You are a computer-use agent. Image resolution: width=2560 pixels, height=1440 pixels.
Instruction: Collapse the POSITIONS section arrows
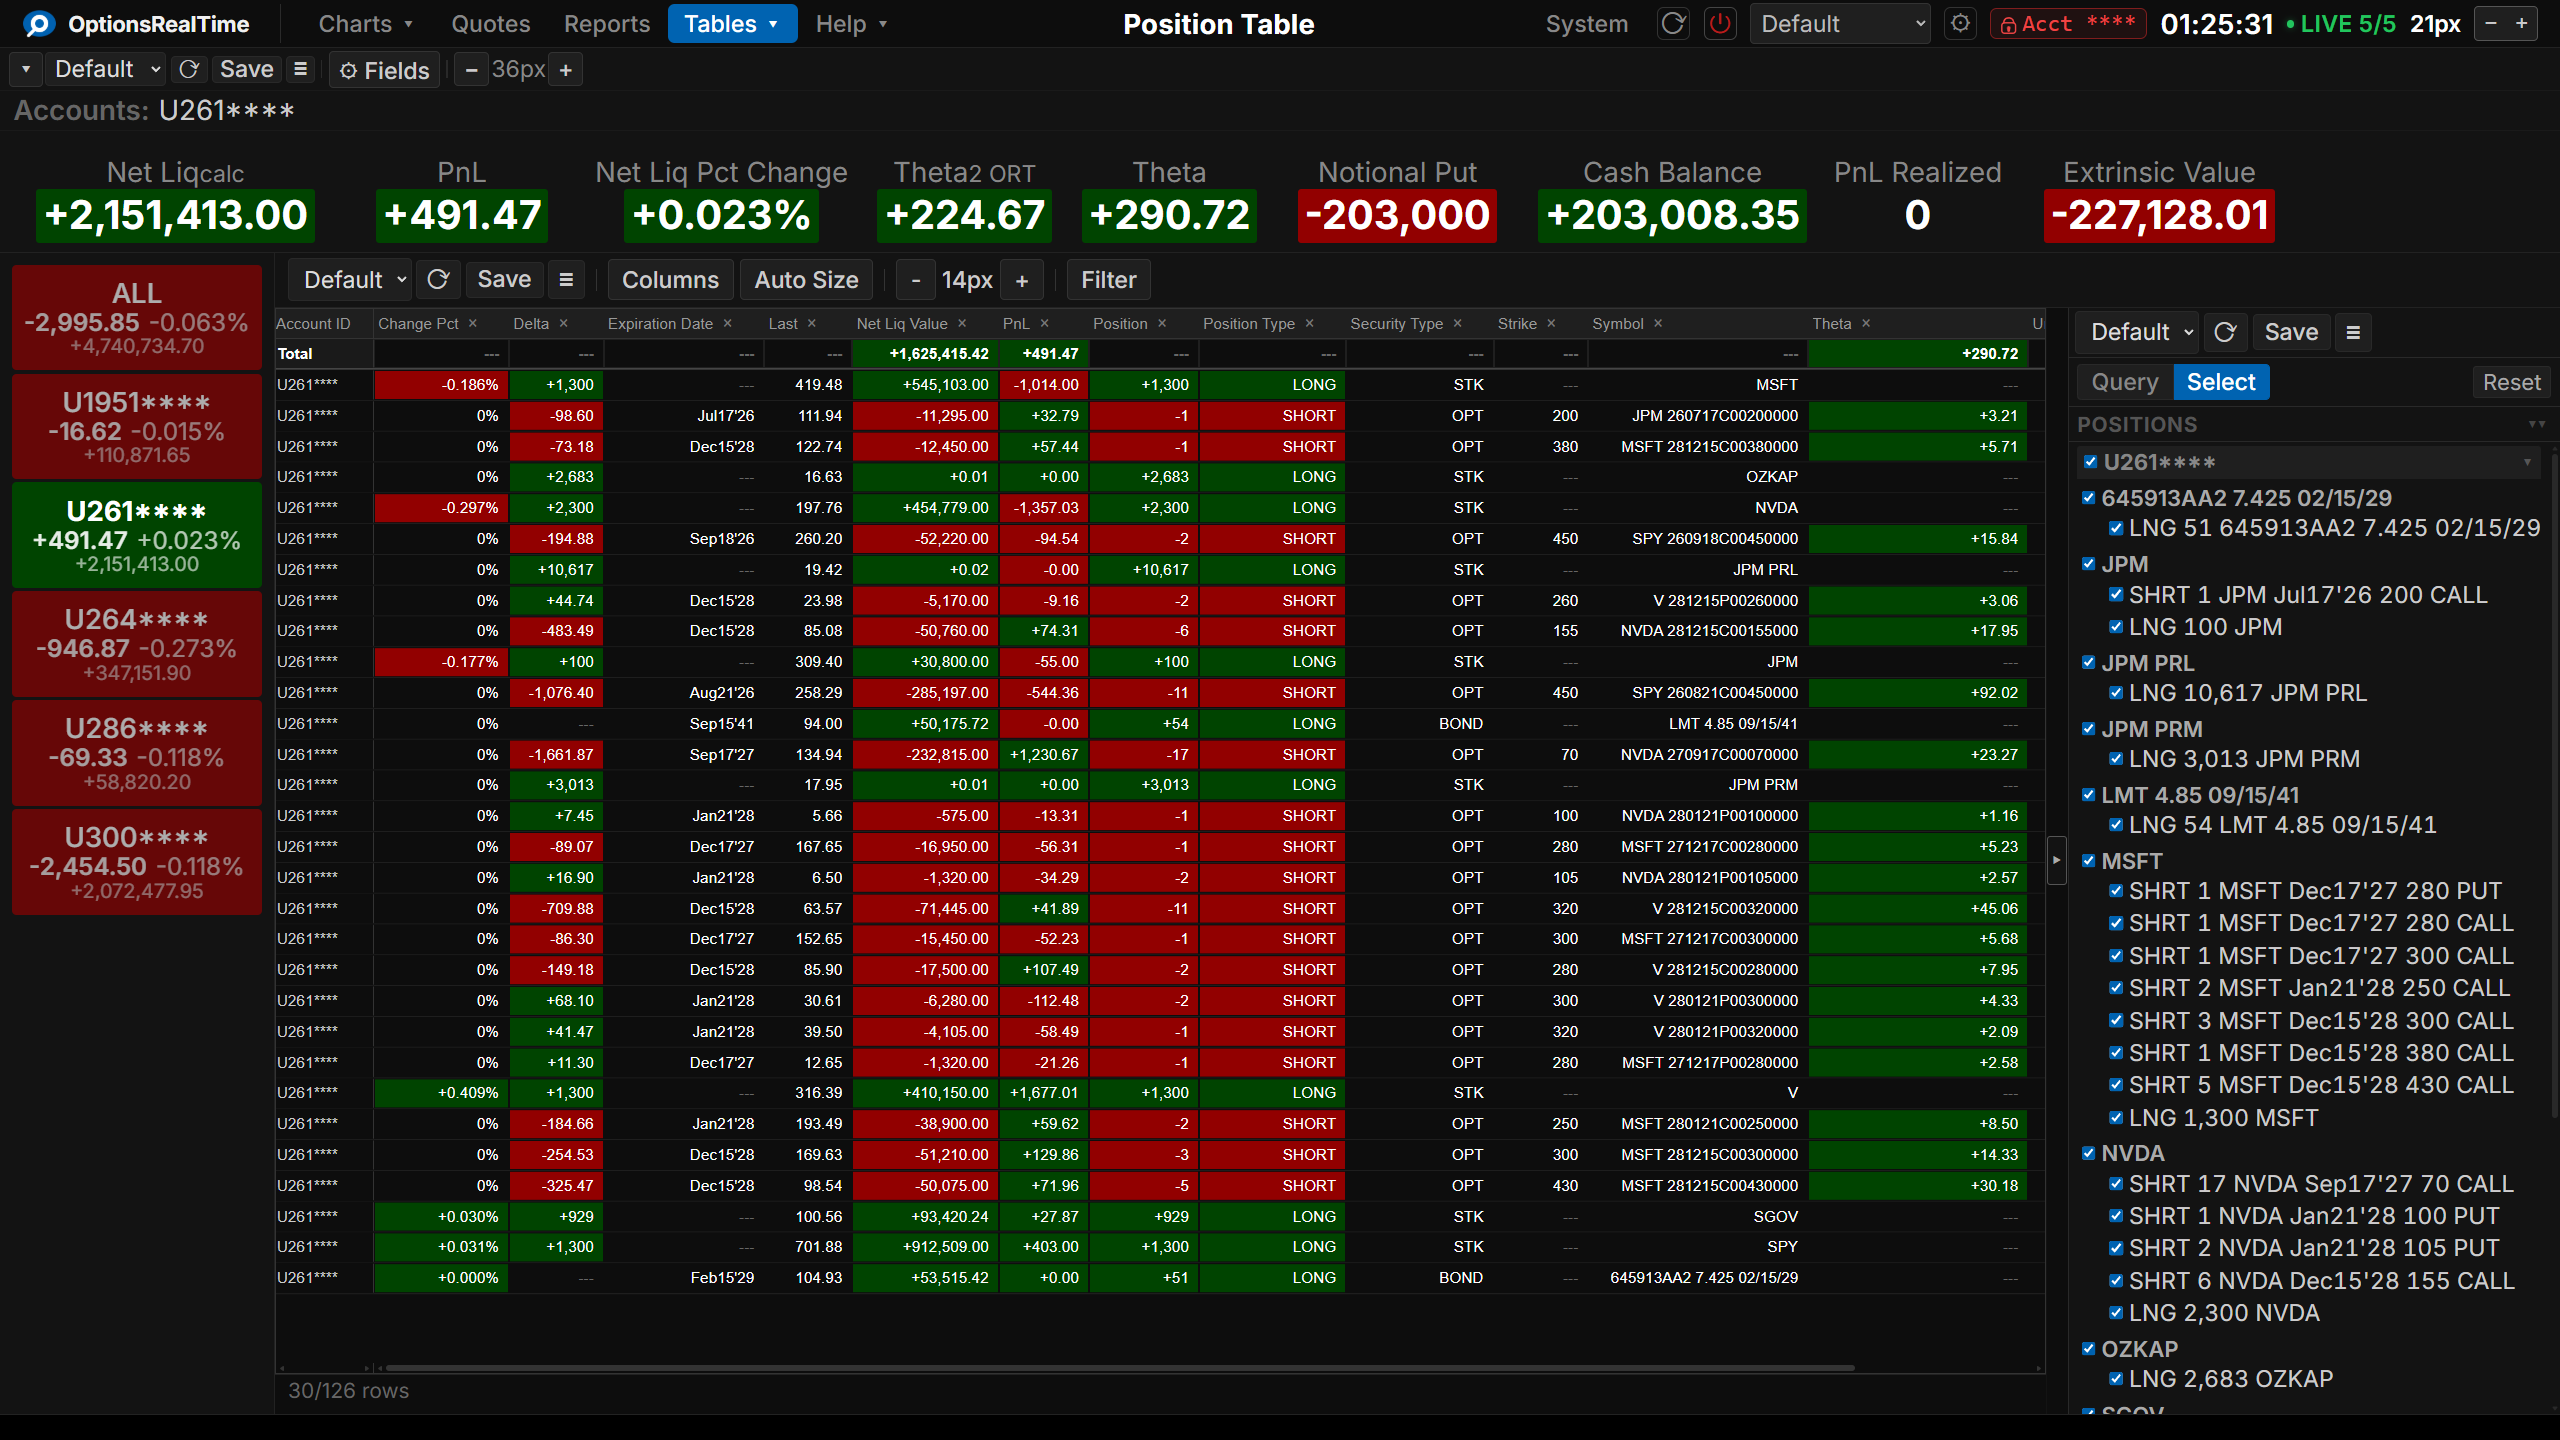click(2537, 424)
